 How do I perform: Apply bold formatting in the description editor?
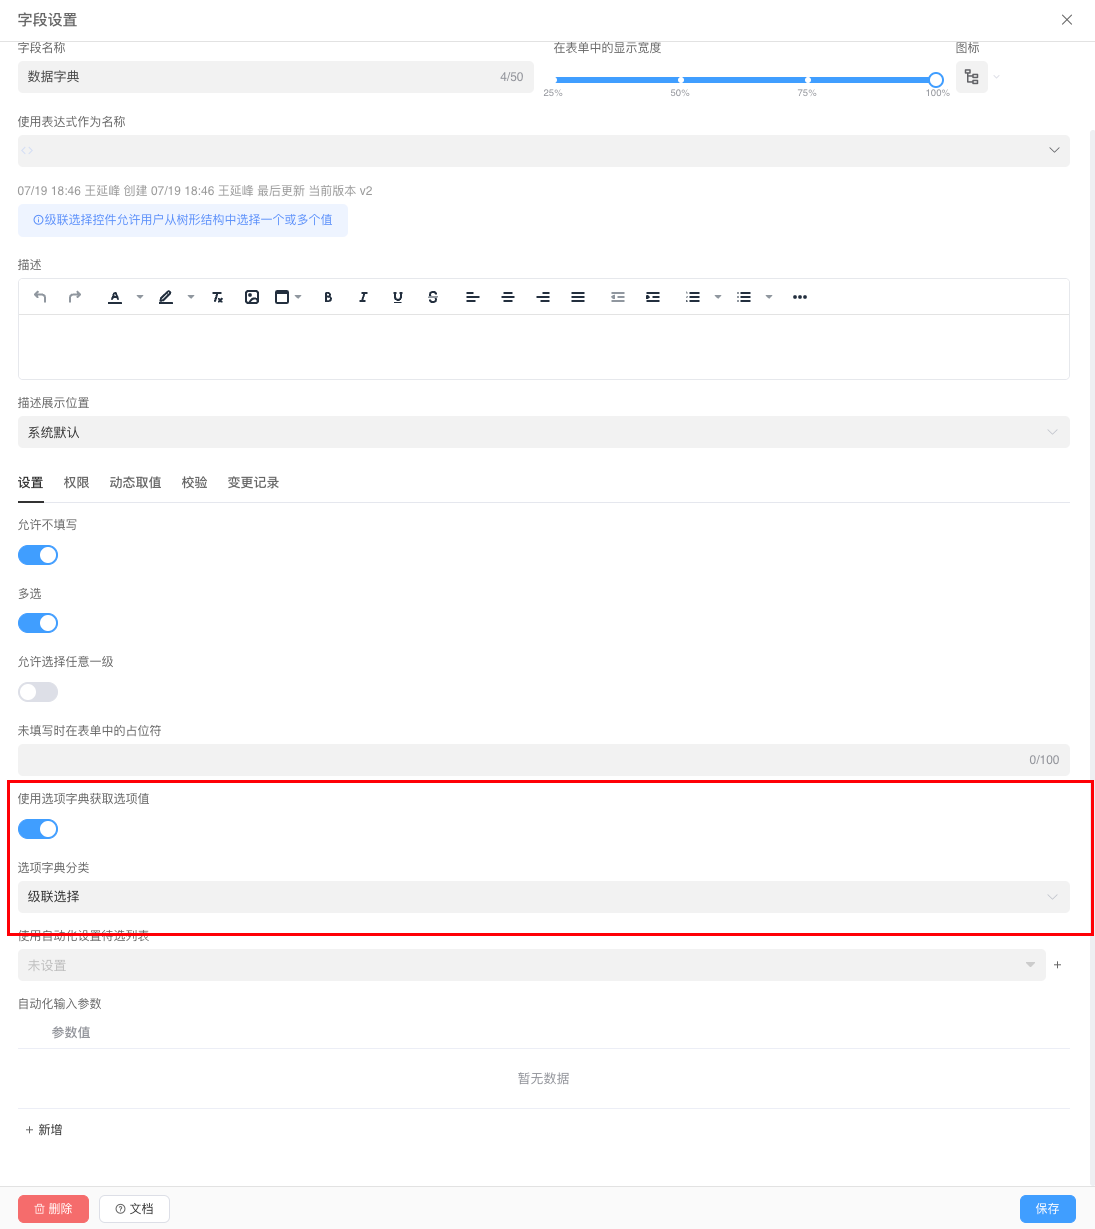(328, 296)
